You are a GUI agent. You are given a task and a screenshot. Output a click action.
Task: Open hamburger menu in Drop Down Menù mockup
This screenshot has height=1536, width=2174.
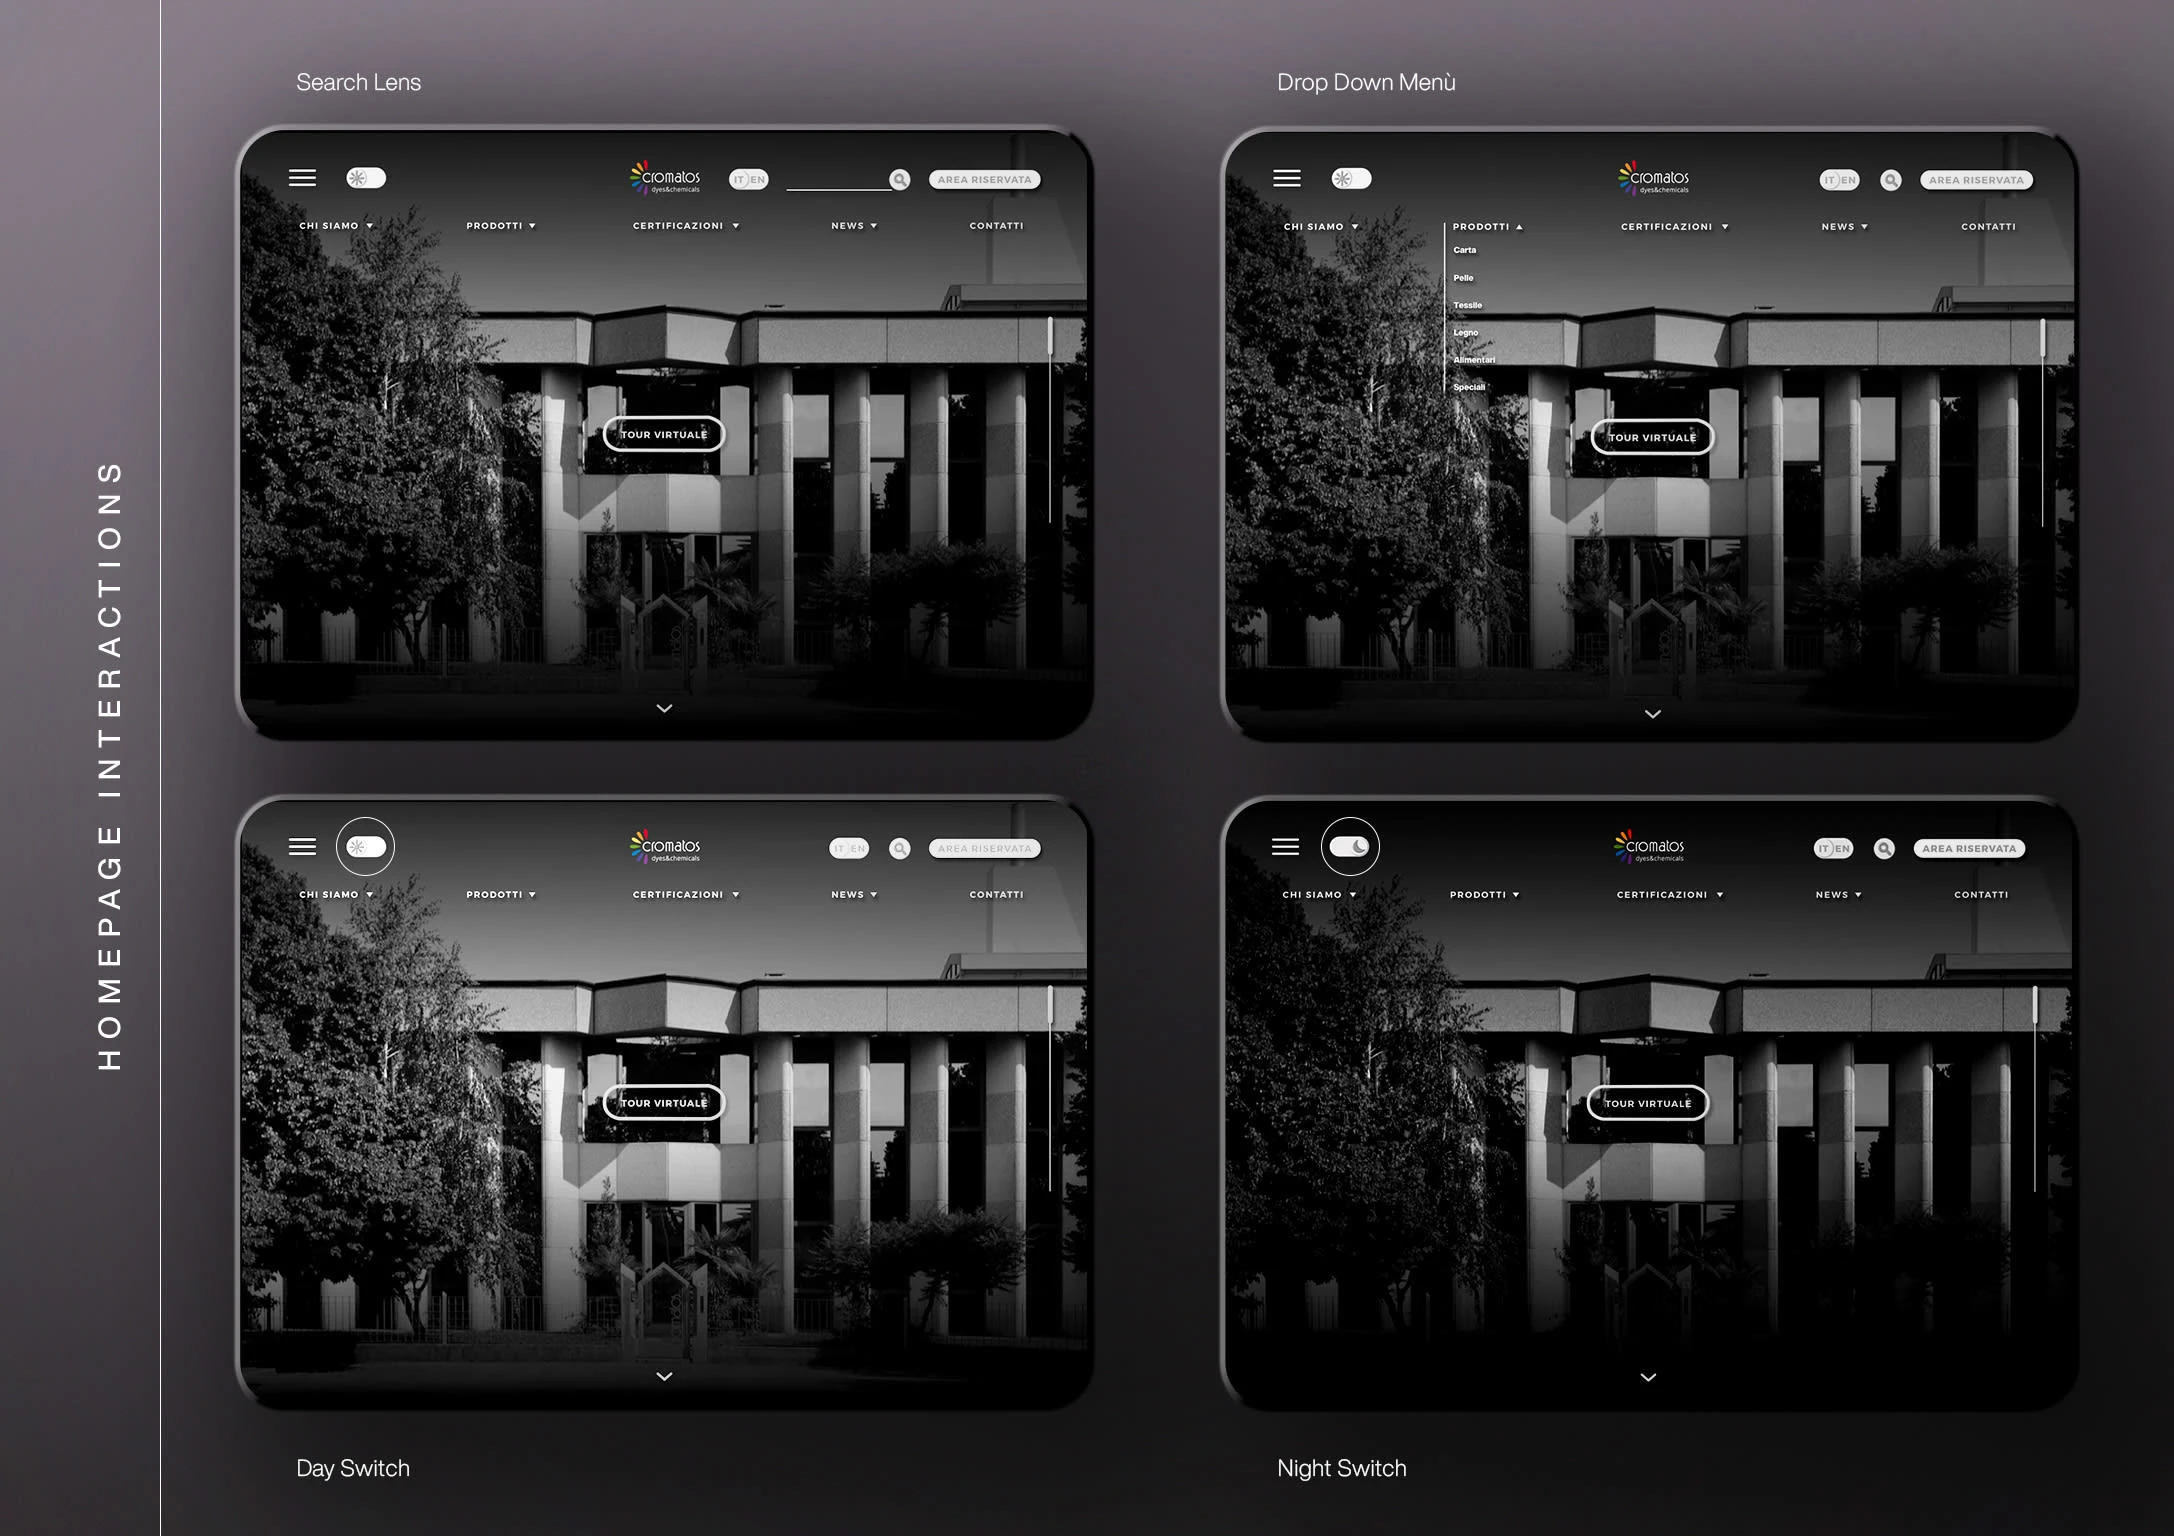[1287, 178]
